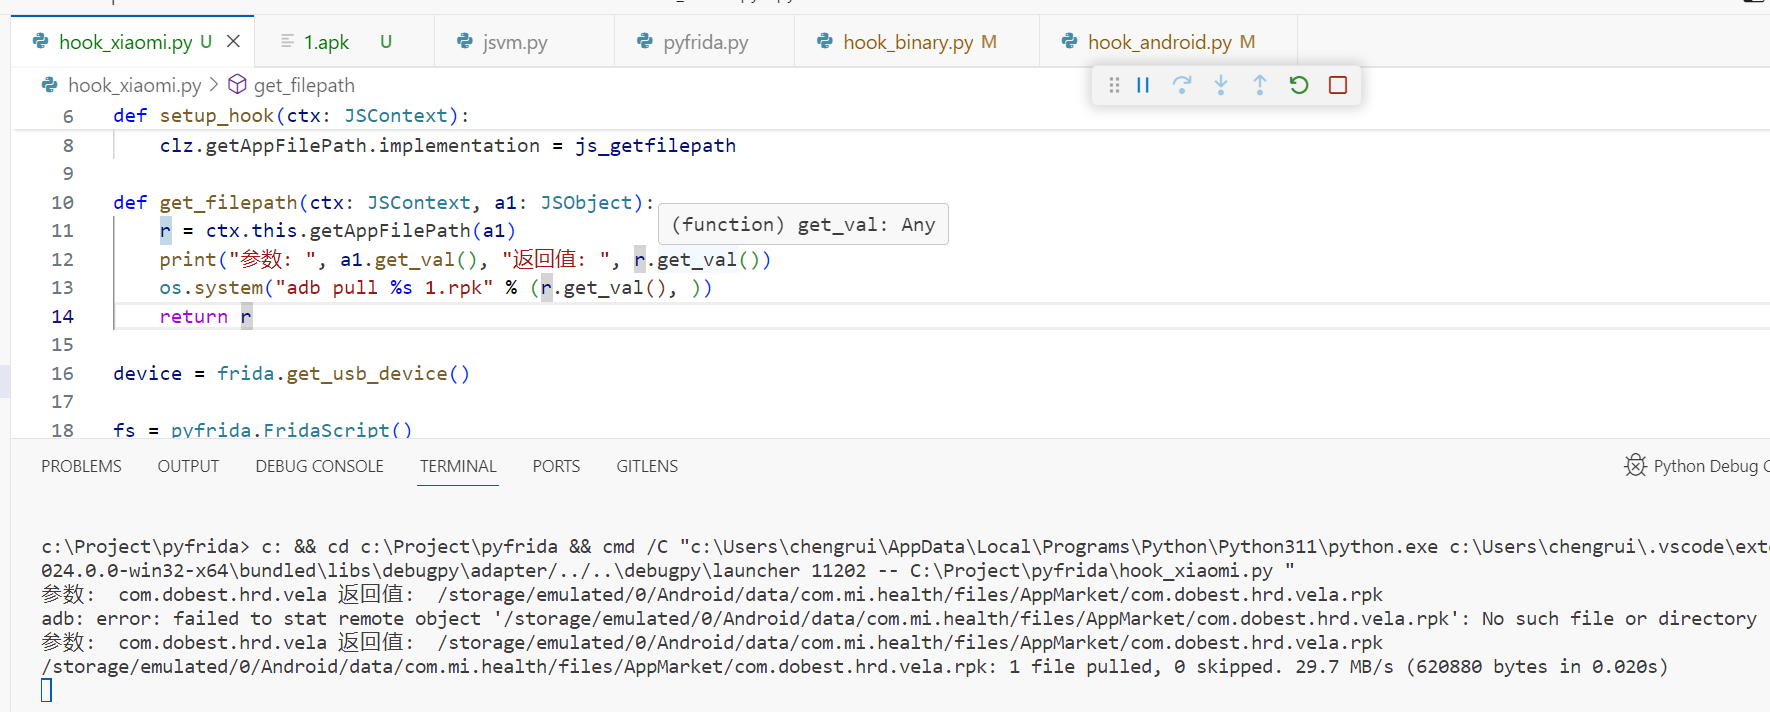Switch to the Debug Console panel
Image resolution: width=1770 pixels, height=712 pixels.
point(319,466)
